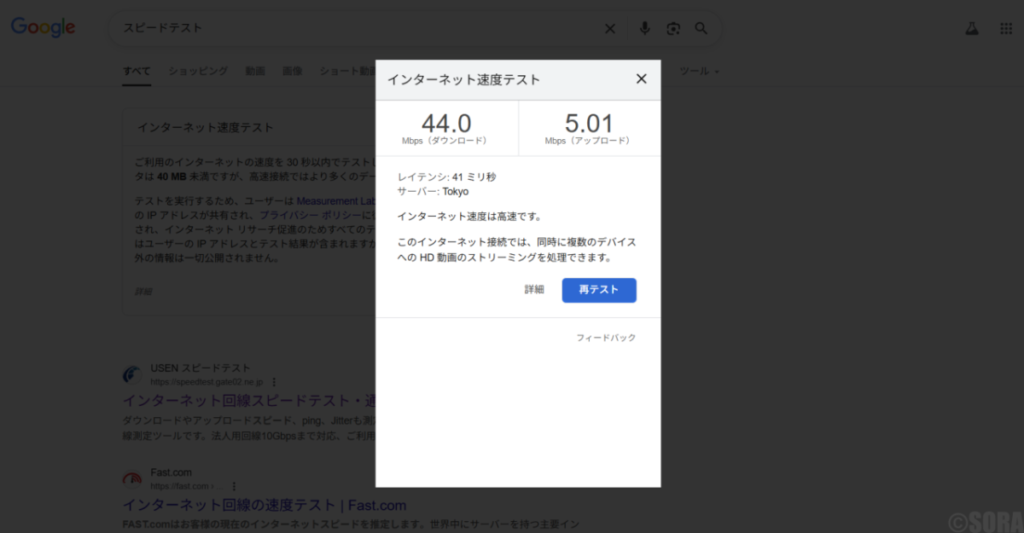Click the 44.0 download speed value
The width and height of the screenshot is (1024, 533).
[446, 123]
